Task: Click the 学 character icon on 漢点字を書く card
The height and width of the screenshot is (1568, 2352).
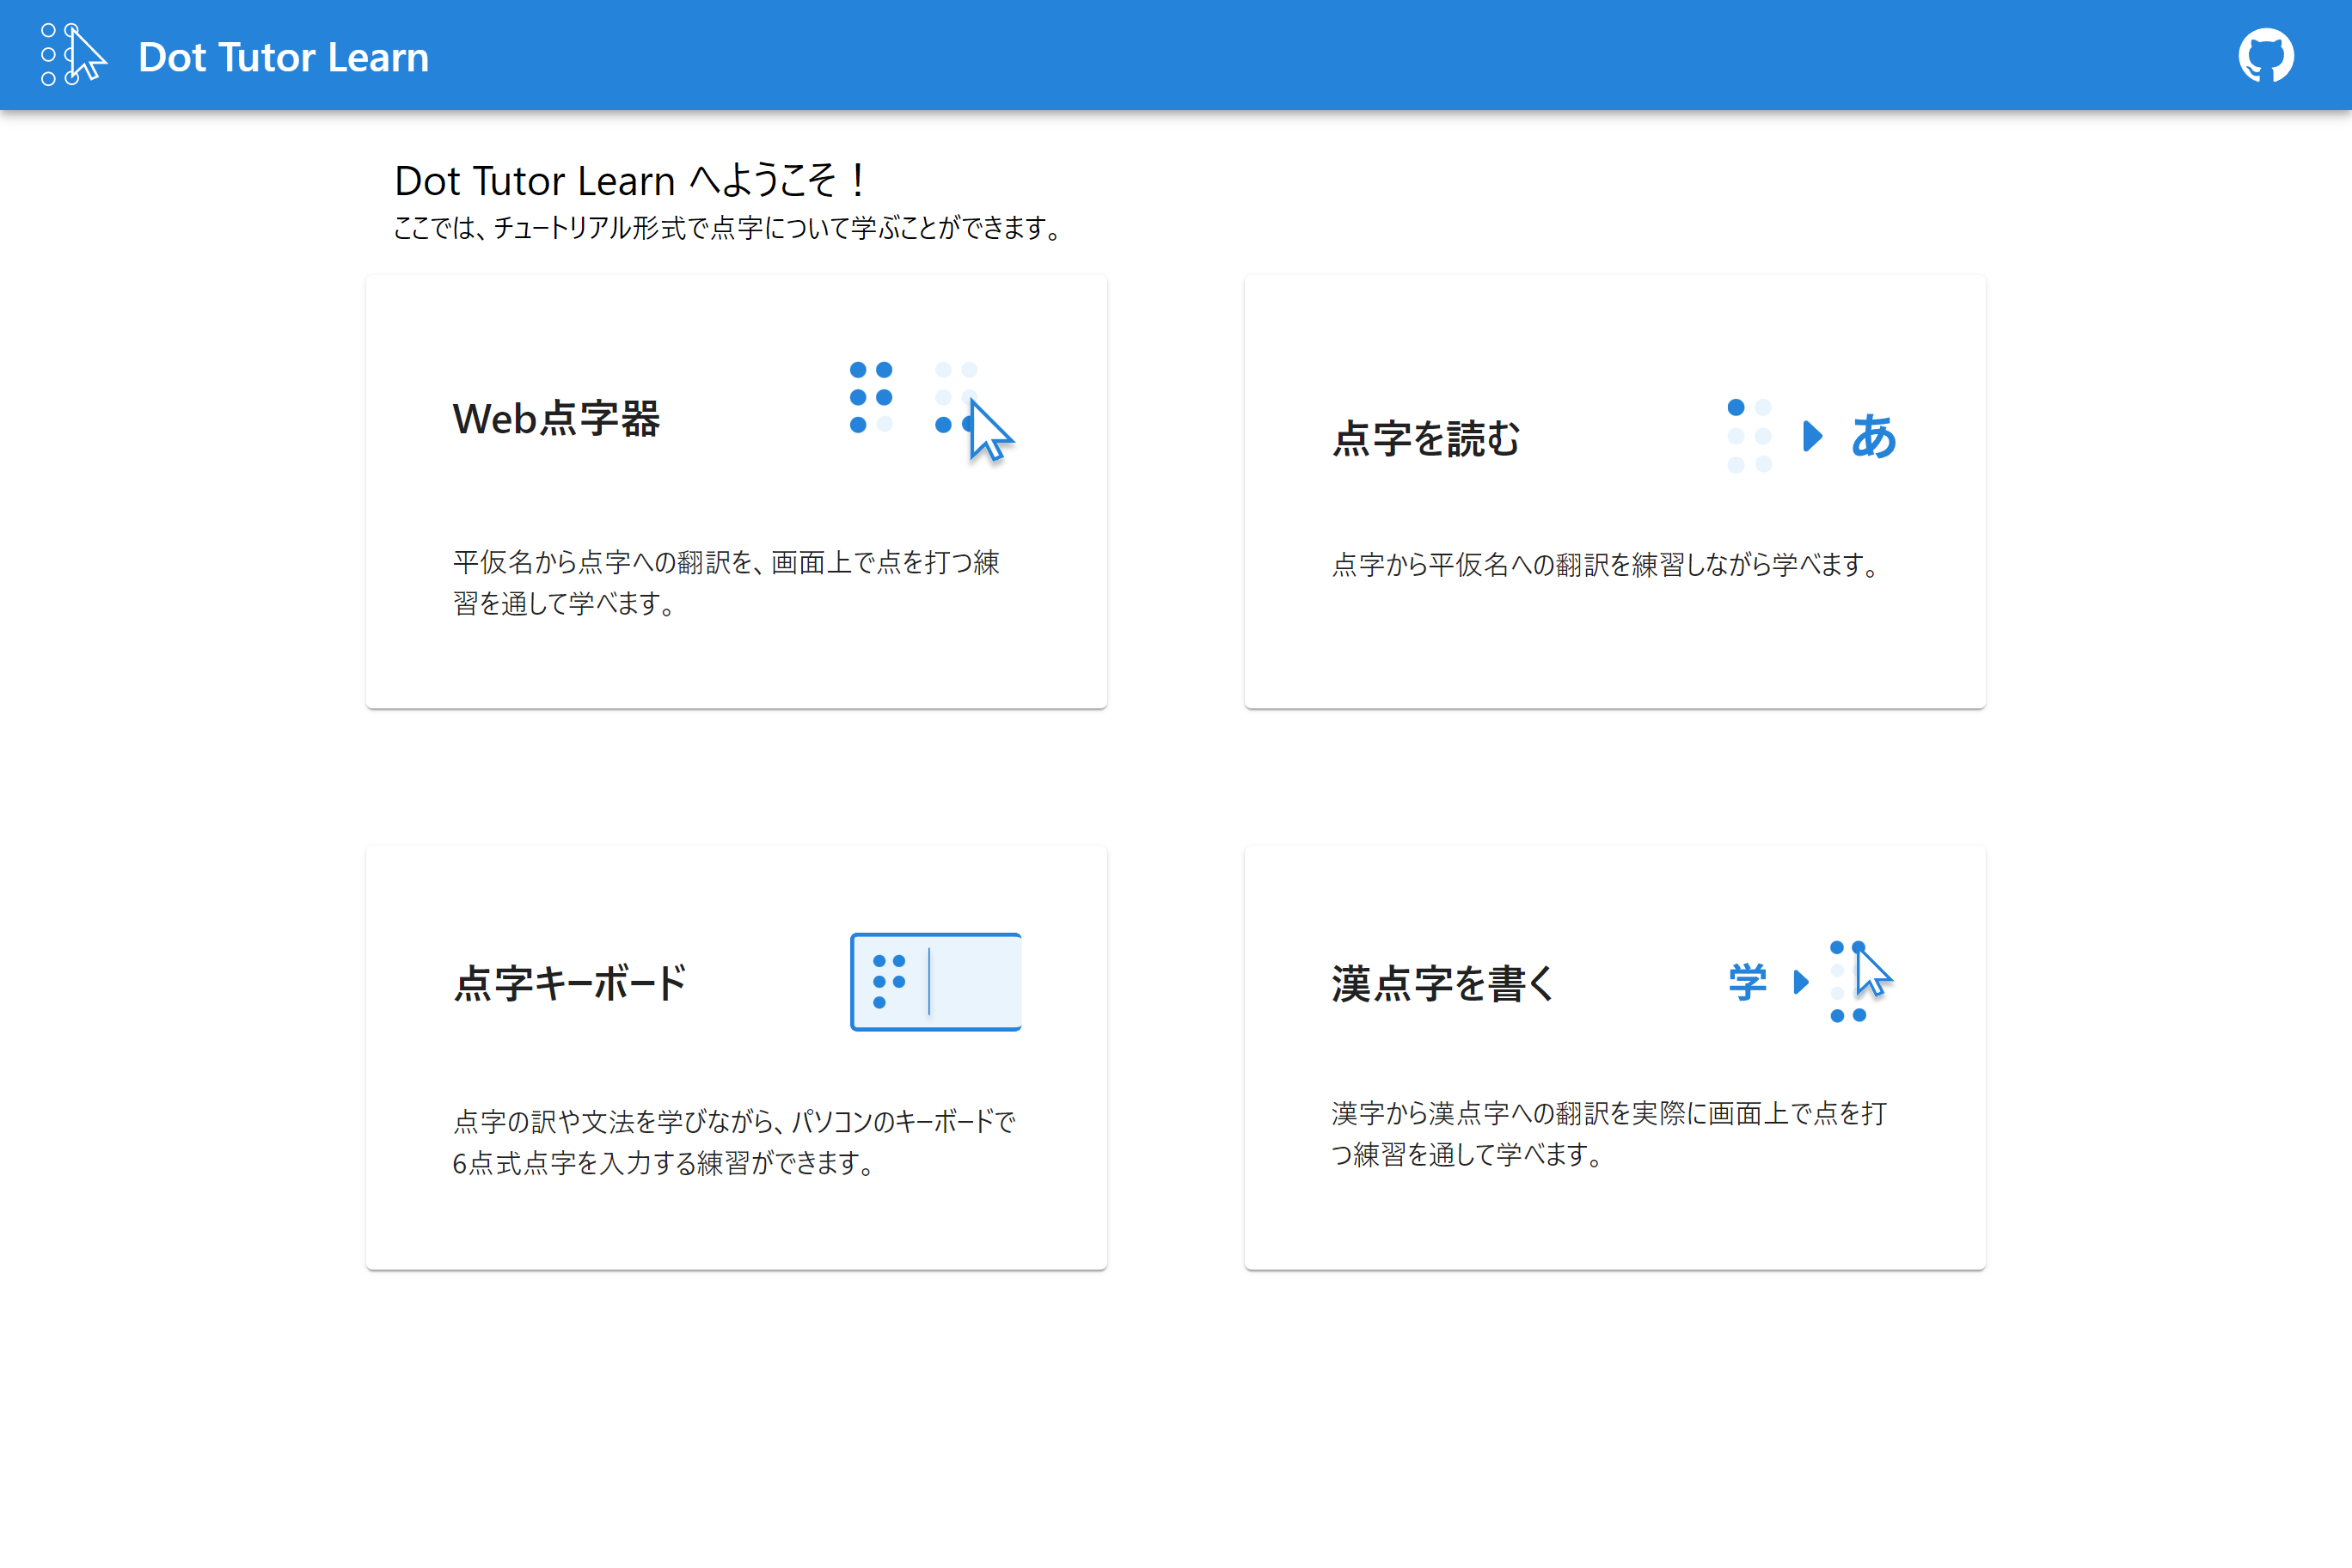Action: (1748, 981)
